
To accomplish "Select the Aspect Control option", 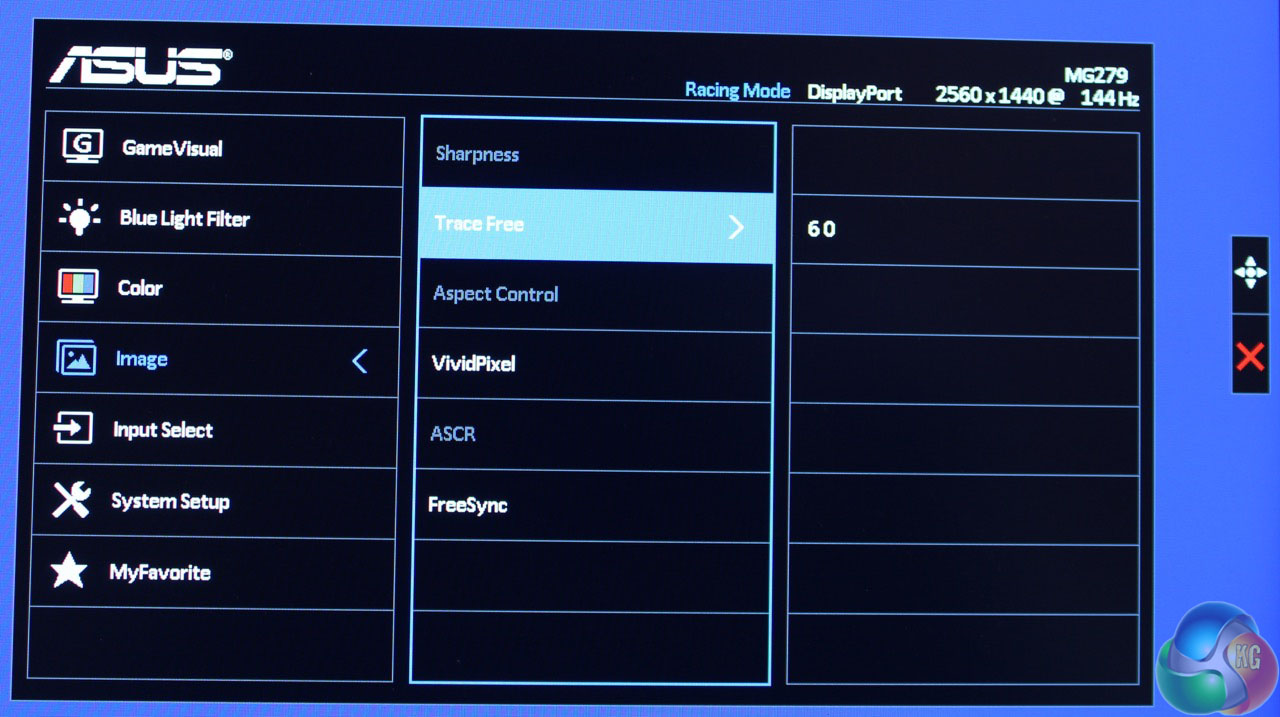I will pos(595,296).
